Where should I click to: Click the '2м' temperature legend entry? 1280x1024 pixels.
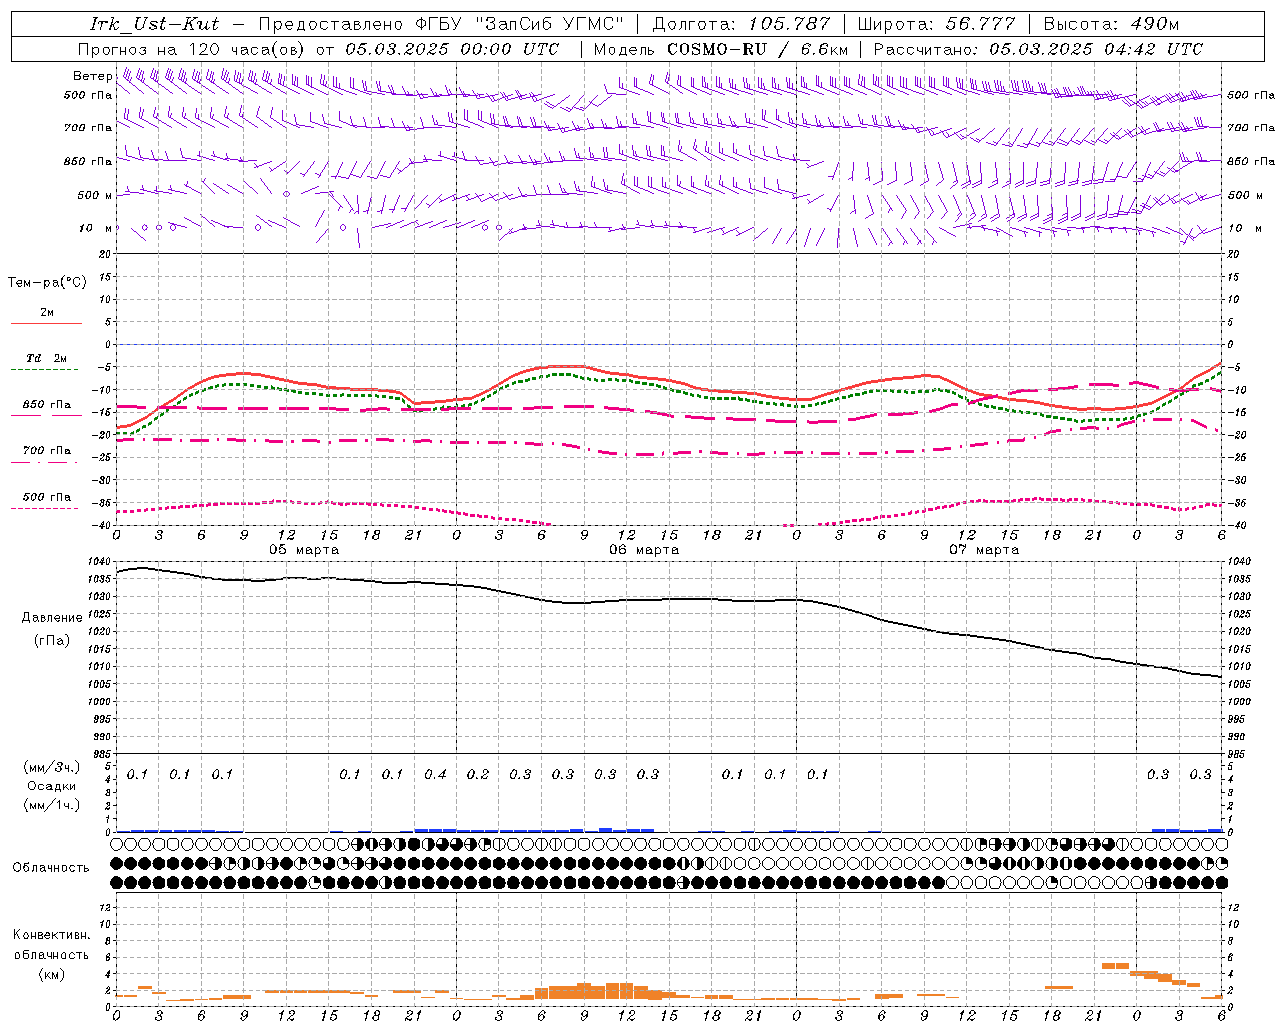47,313
